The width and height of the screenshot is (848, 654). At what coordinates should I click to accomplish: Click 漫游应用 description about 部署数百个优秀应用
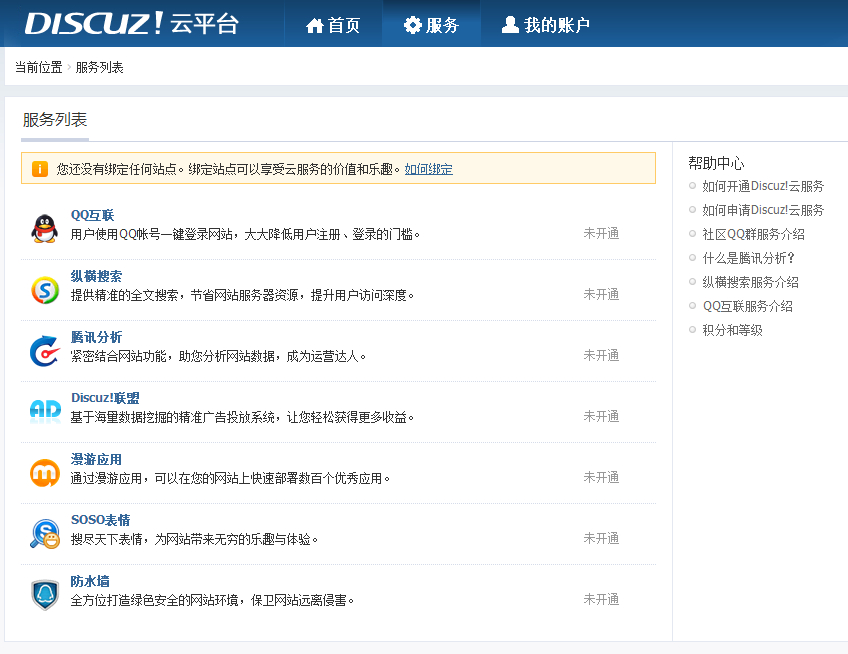[x=230, y=479]
